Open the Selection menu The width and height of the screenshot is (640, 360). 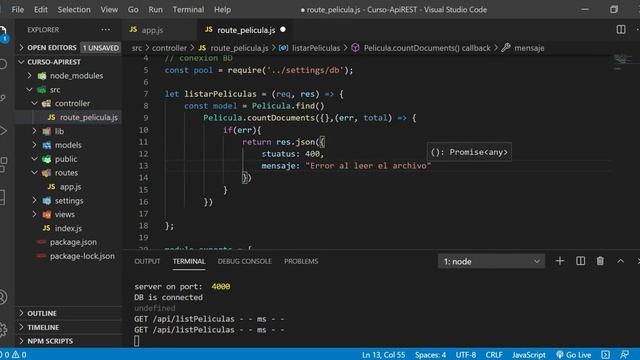74,9
